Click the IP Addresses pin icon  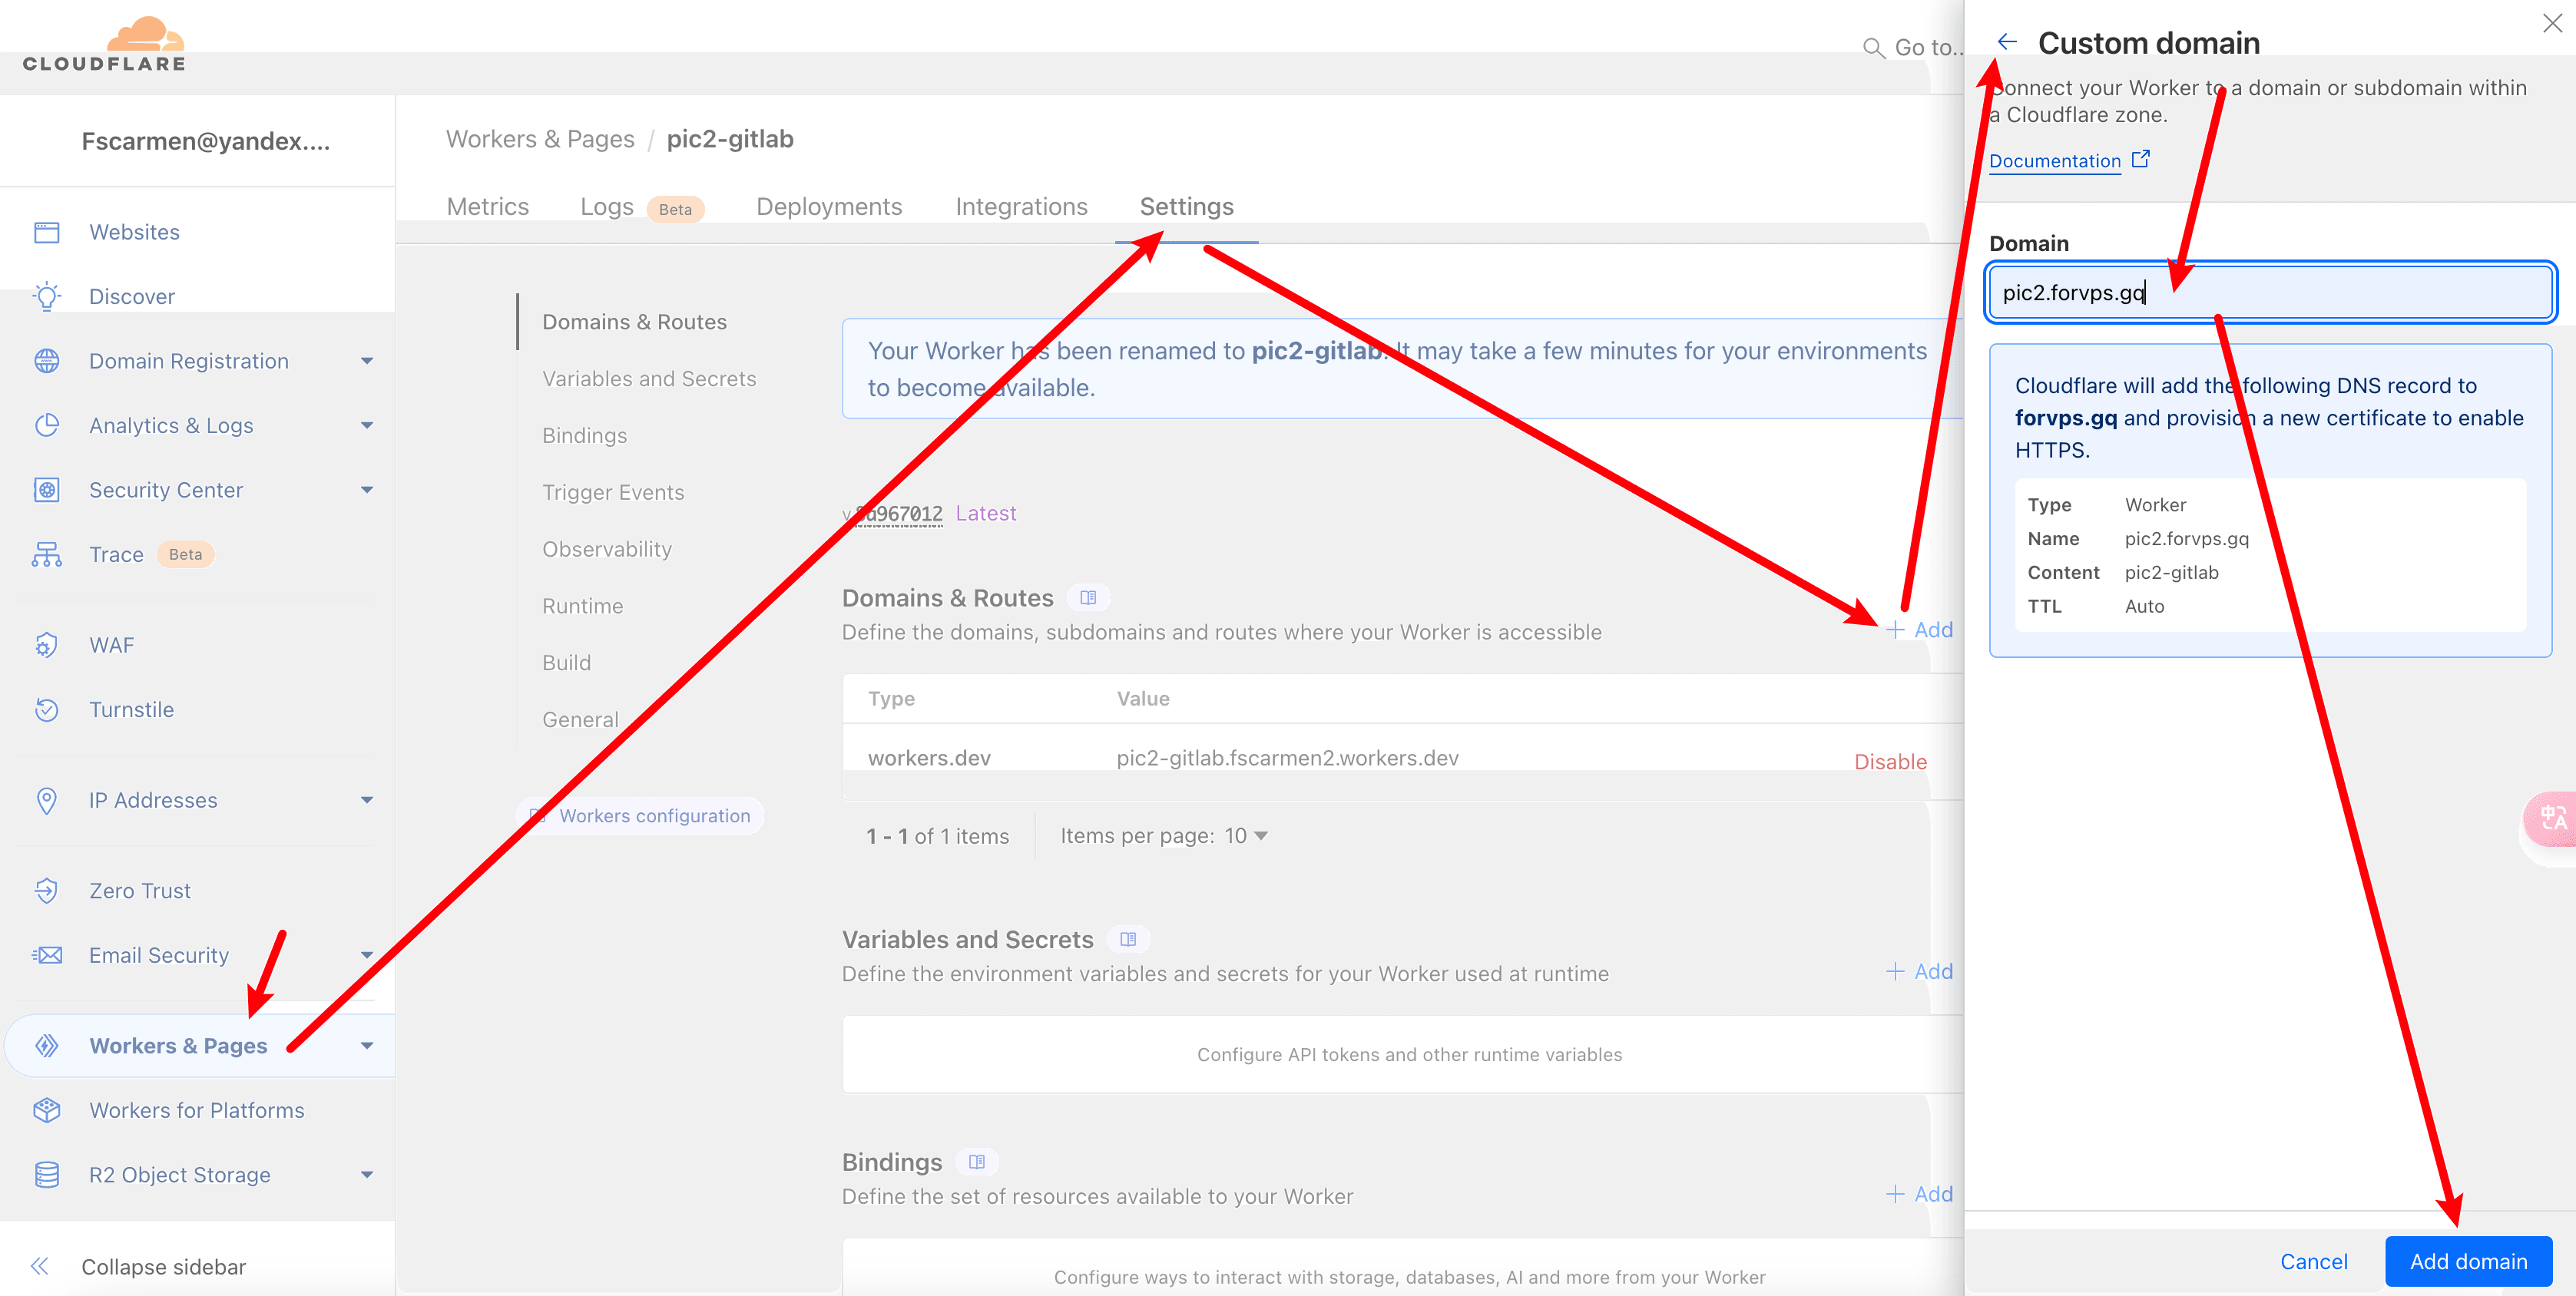click(47, 800)
